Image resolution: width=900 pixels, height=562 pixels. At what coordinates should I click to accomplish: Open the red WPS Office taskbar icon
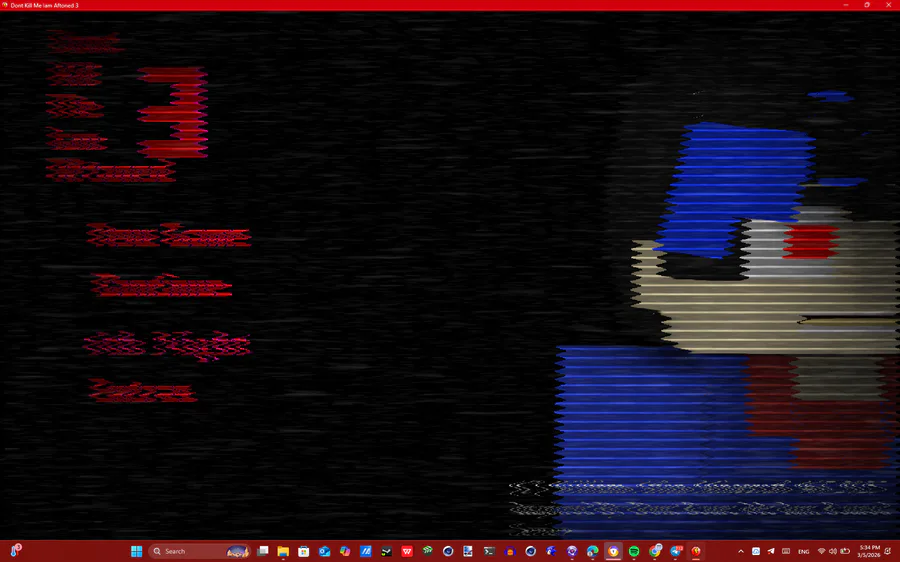click(407, 551)
